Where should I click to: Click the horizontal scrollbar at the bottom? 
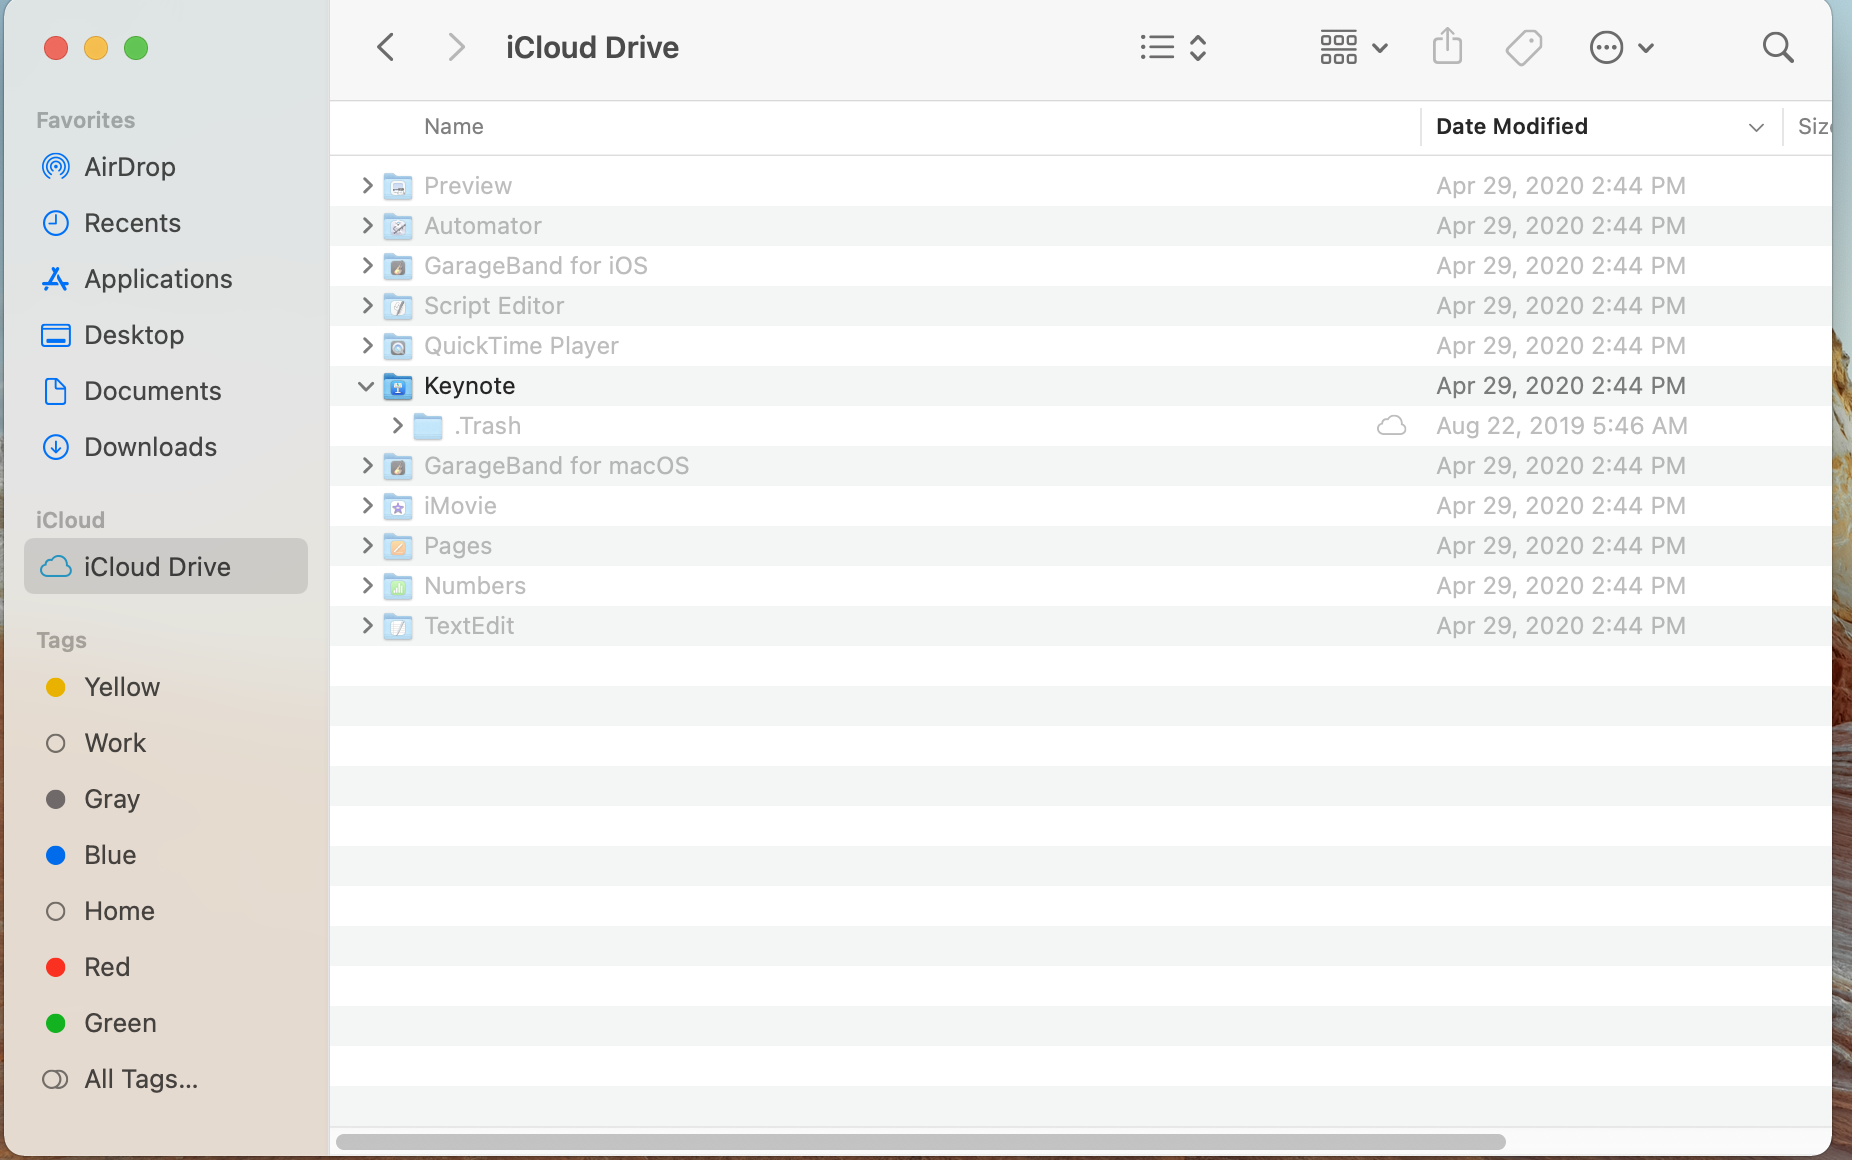[920, 1142]
